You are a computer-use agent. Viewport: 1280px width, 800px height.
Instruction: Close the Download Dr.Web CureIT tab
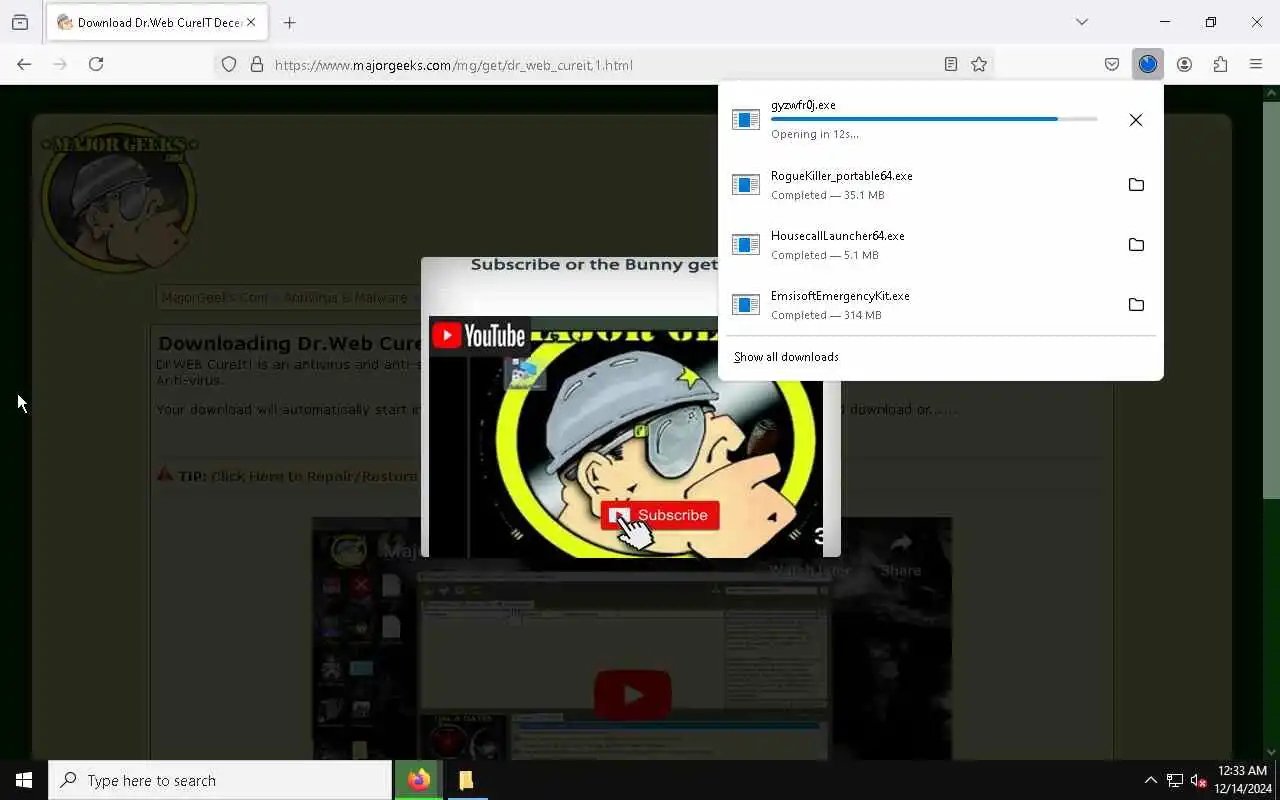pos(251,22)
